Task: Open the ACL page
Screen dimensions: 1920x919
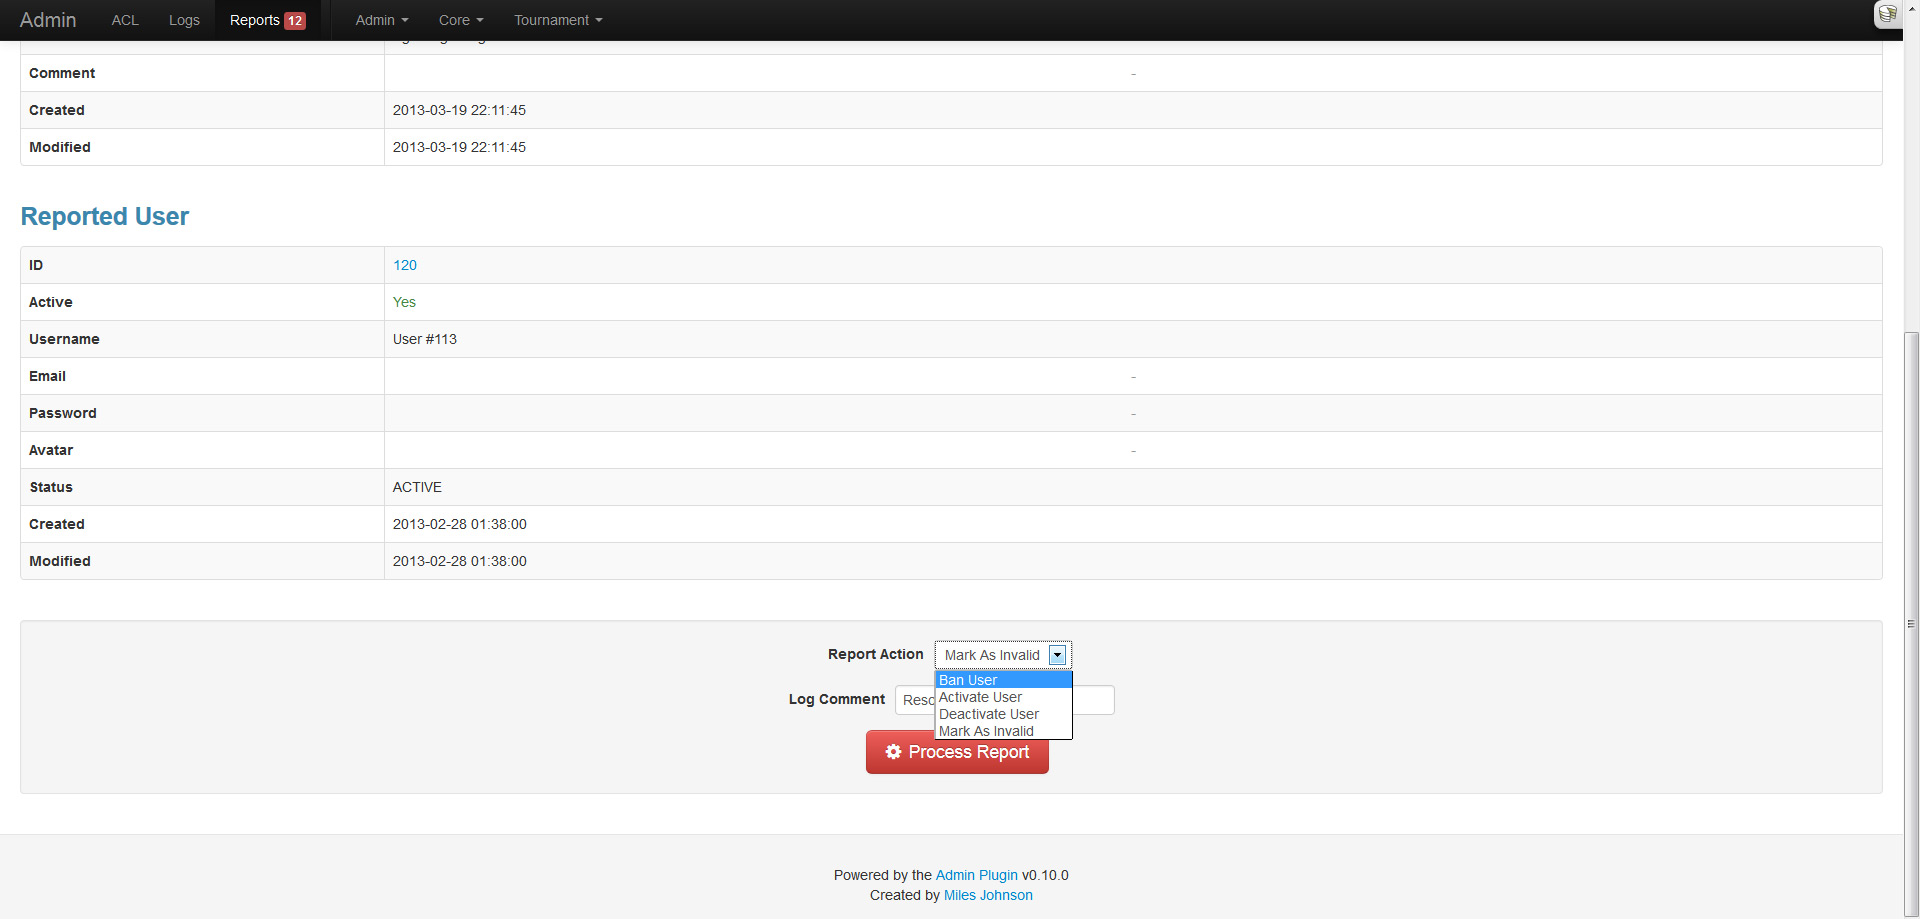Action: click(125, 20)
